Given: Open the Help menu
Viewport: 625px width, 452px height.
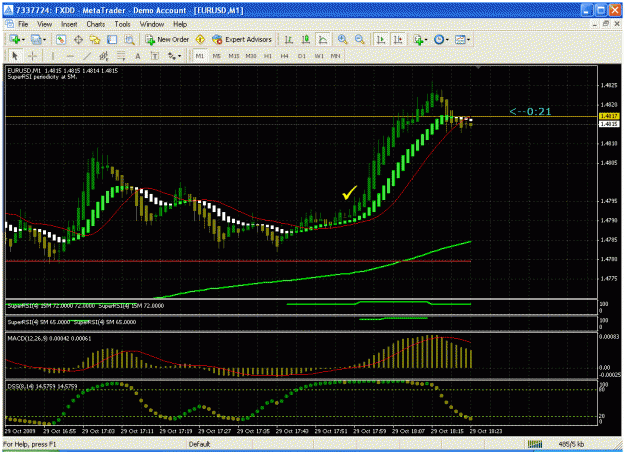Looking at the screenshot, I should 180,24.
